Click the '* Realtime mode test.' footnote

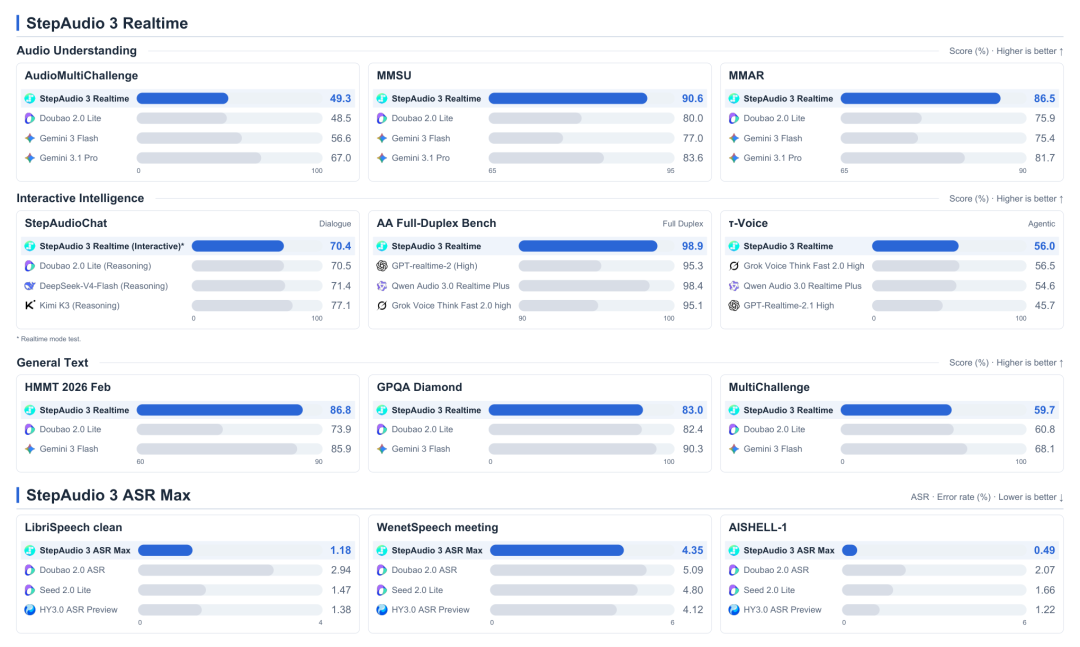click(x=48, y=339)
